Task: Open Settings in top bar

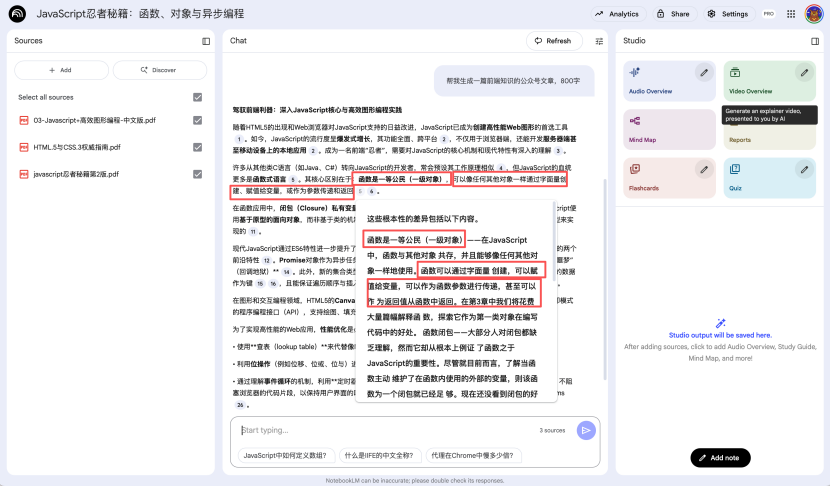Action: click(x=728, y=14)
